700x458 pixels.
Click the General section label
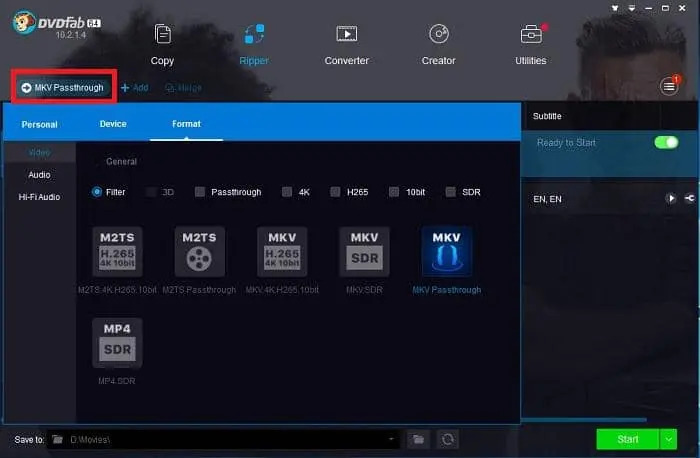[121, 162]
